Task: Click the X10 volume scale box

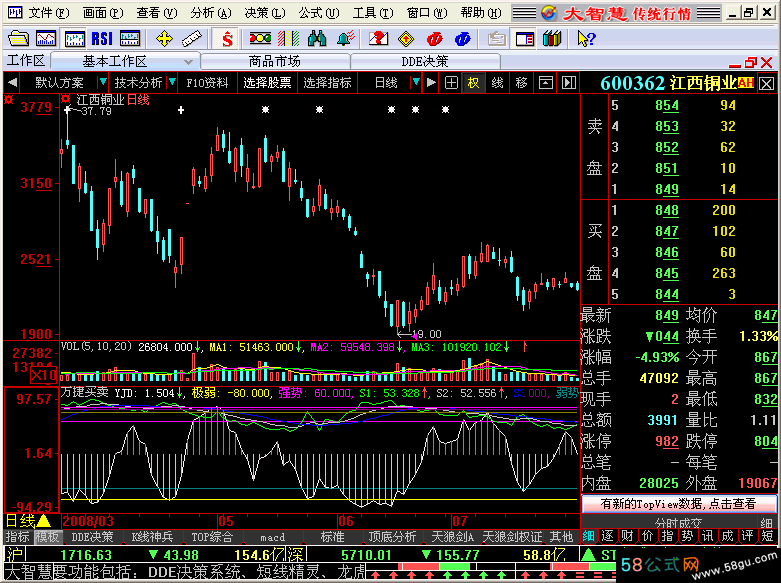Action: tap(43, 375)
